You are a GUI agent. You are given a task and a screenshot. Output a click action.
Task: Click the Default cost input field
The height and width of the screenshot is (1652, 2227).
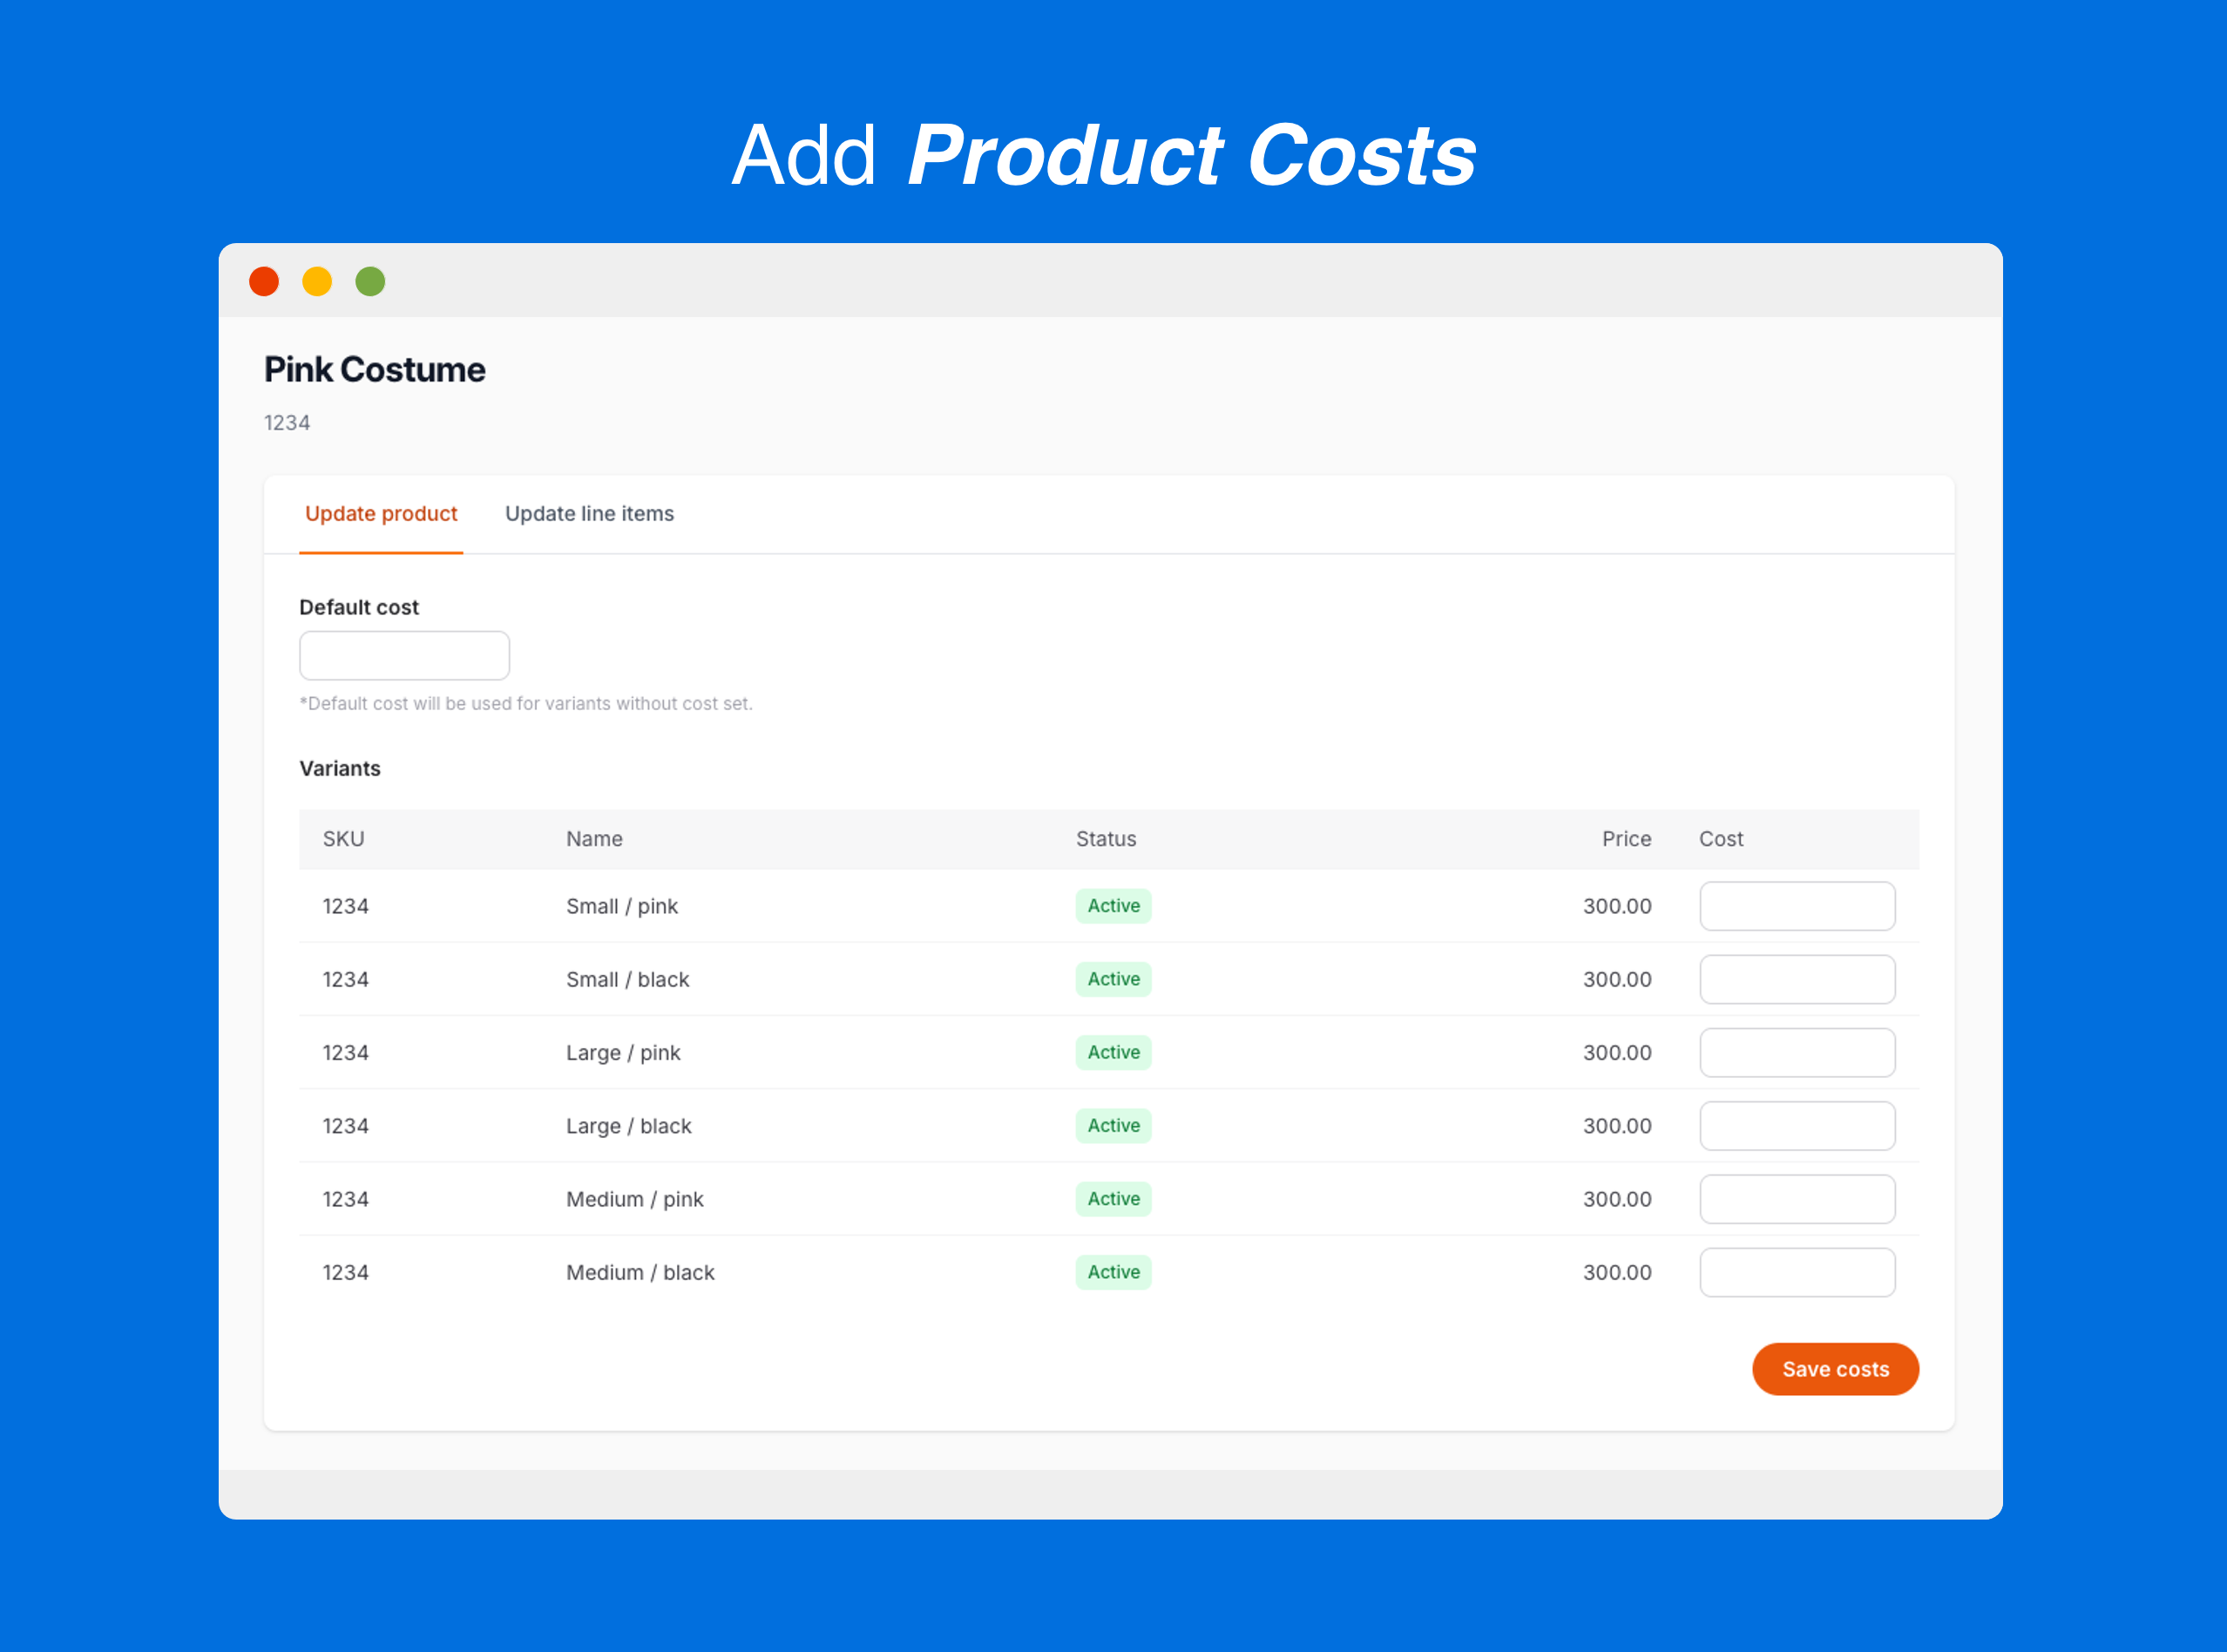pos(404,655)
